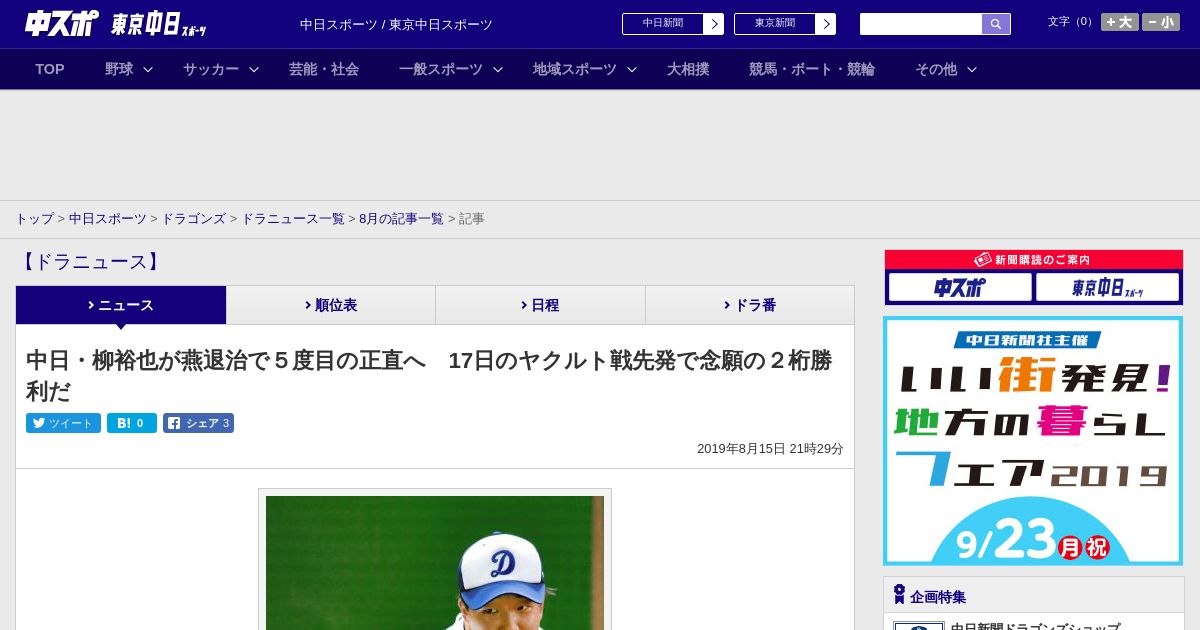
Task: Open the 野球 navigation menu item
Action: click(119, 69)
